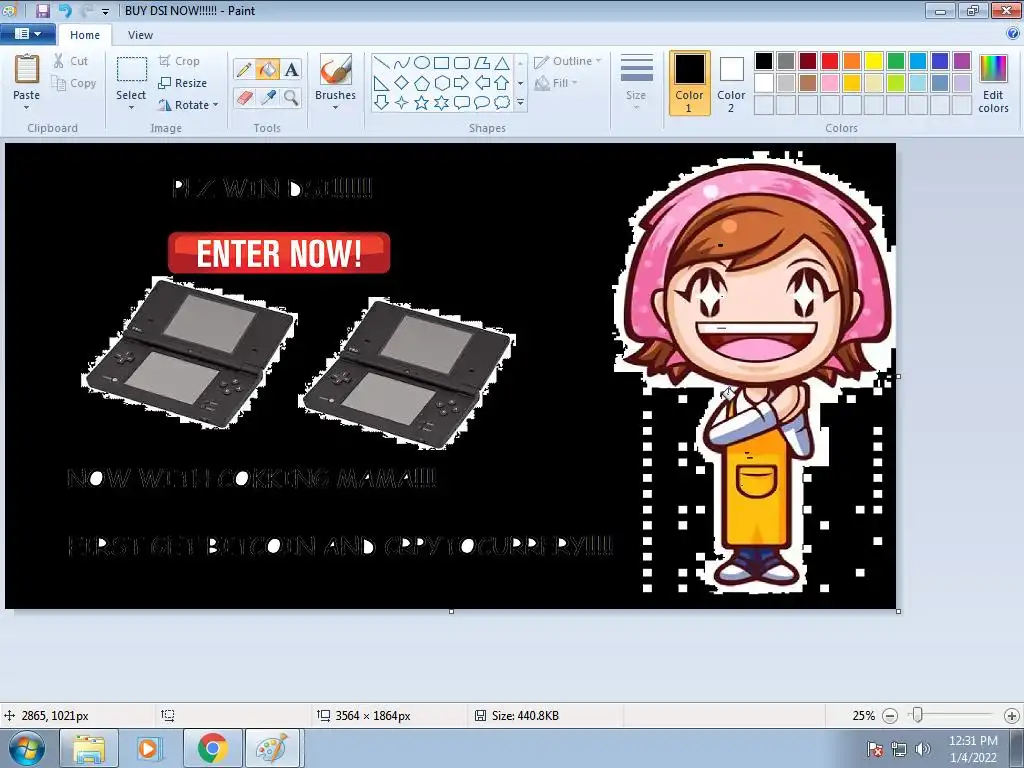Choose the Pentagon shape
The height and width of the screenshot is (768, 1024).
[422, 83]
